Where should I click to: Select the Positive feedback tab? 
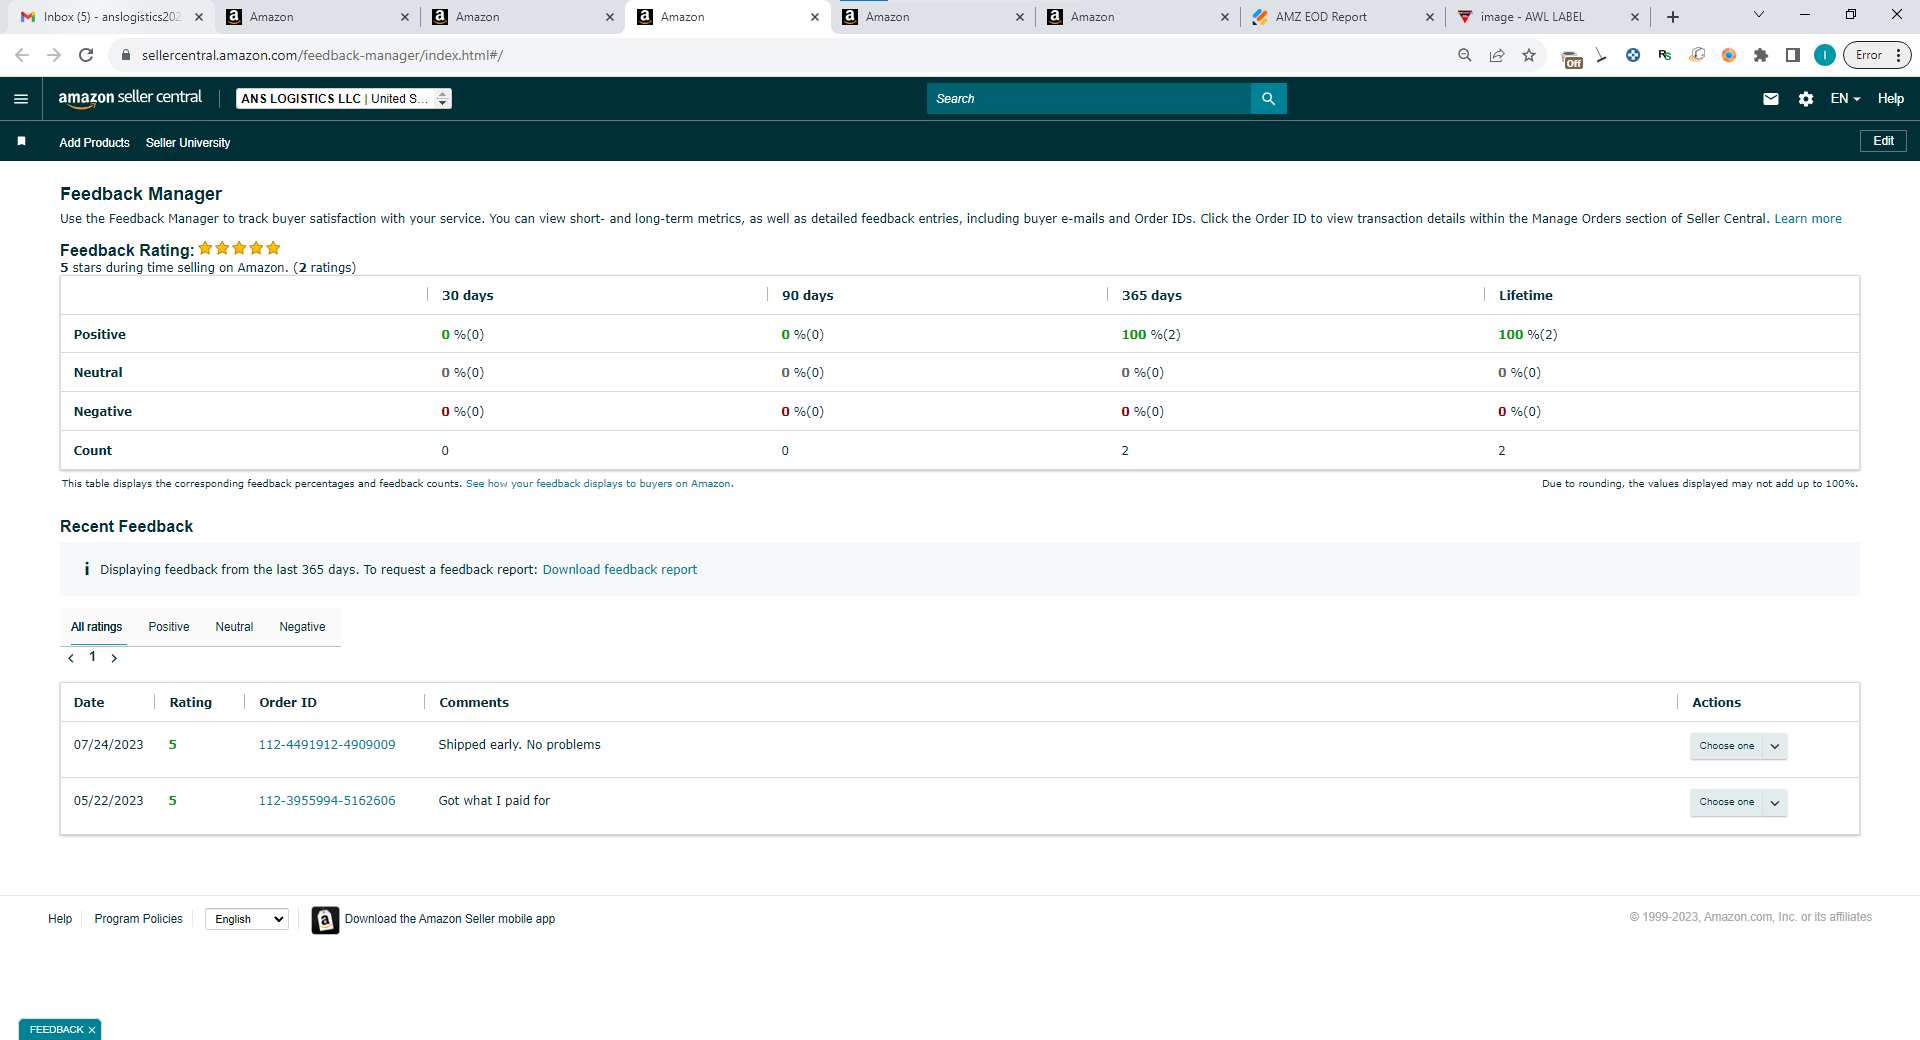169,627
